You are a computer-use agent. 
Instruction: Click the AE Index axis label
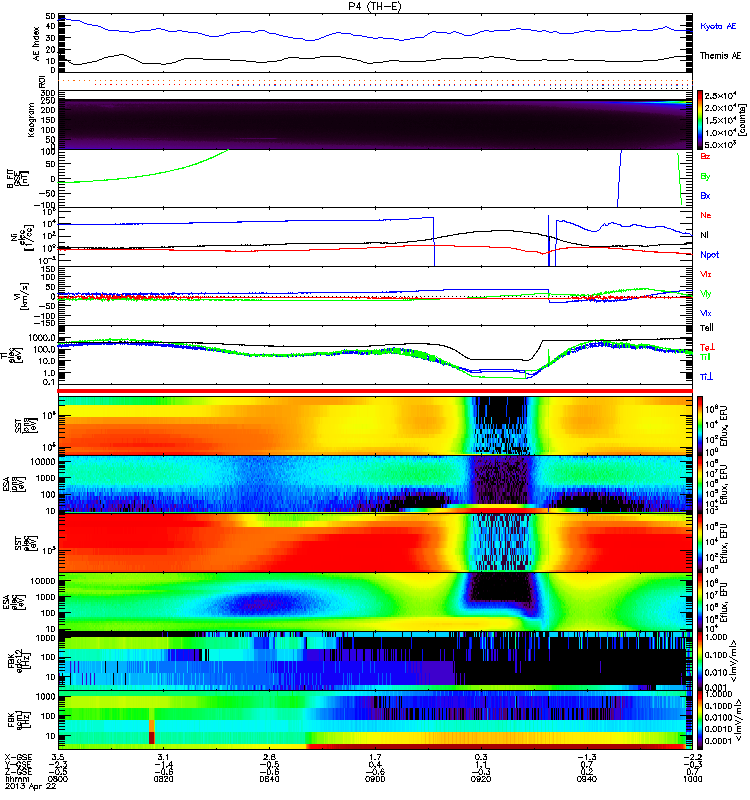click(36, 44)
